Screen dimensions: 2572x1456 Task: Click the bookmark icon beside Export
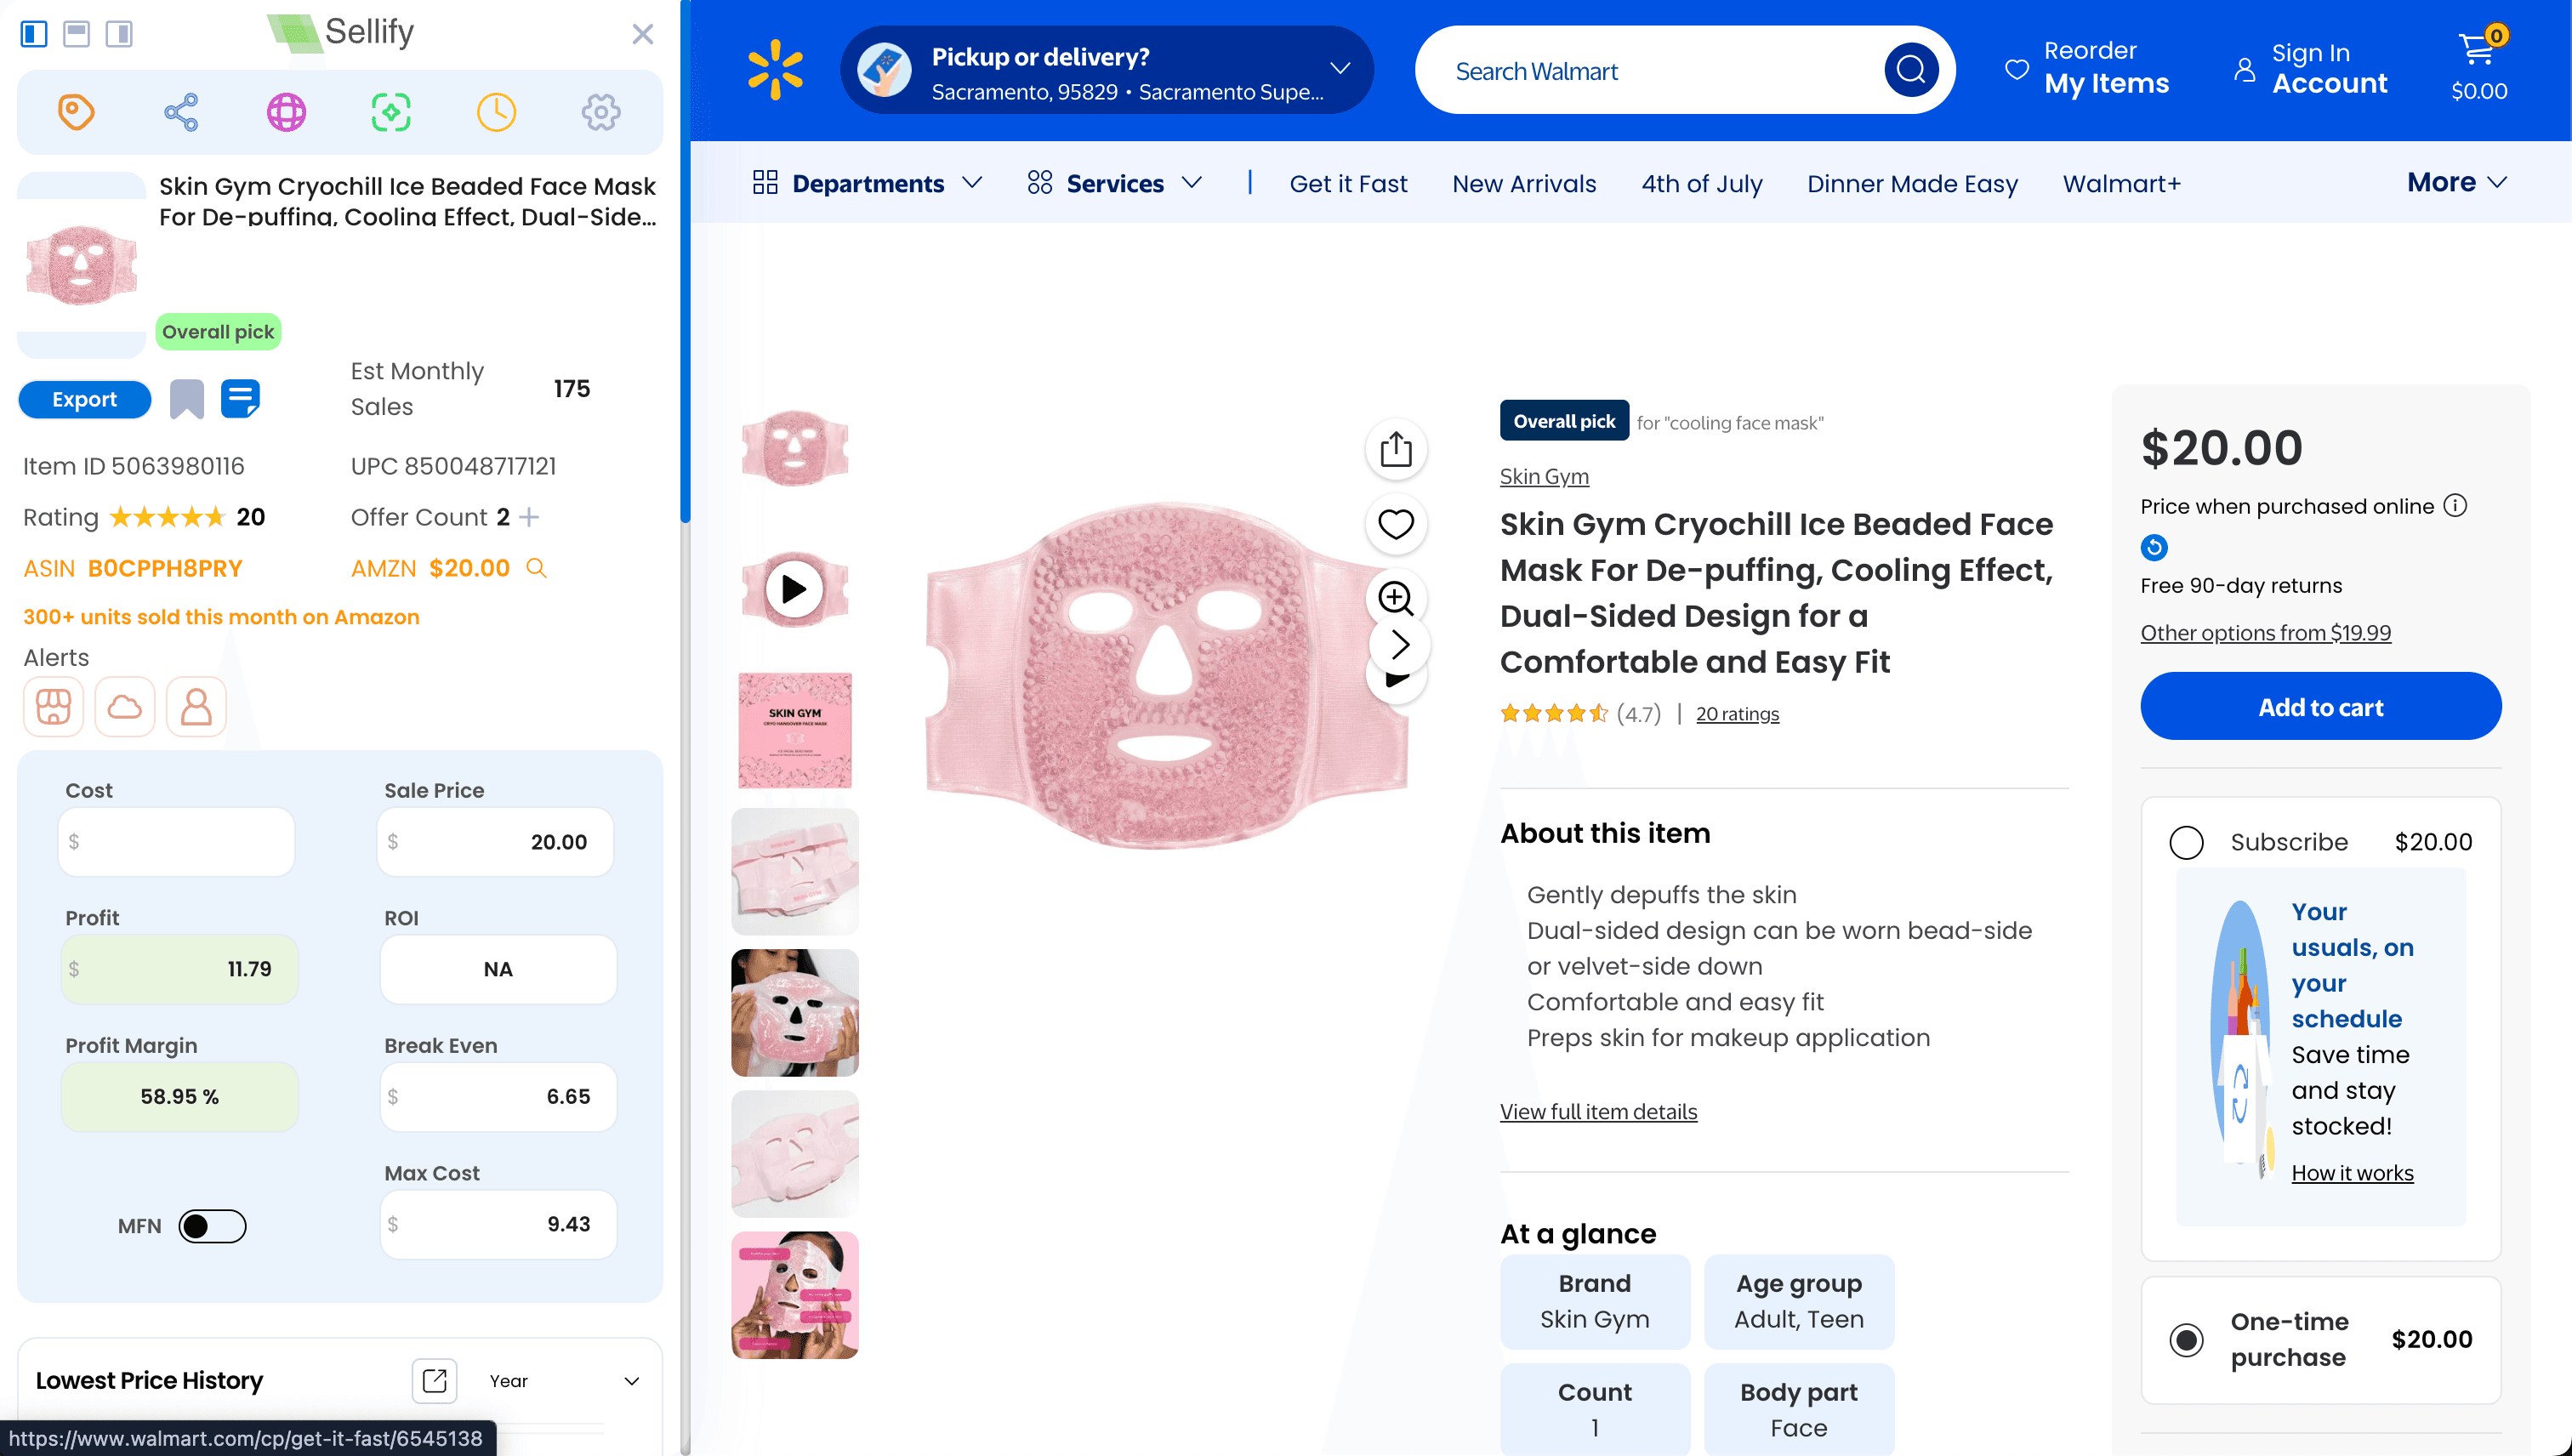coord(187,399)
